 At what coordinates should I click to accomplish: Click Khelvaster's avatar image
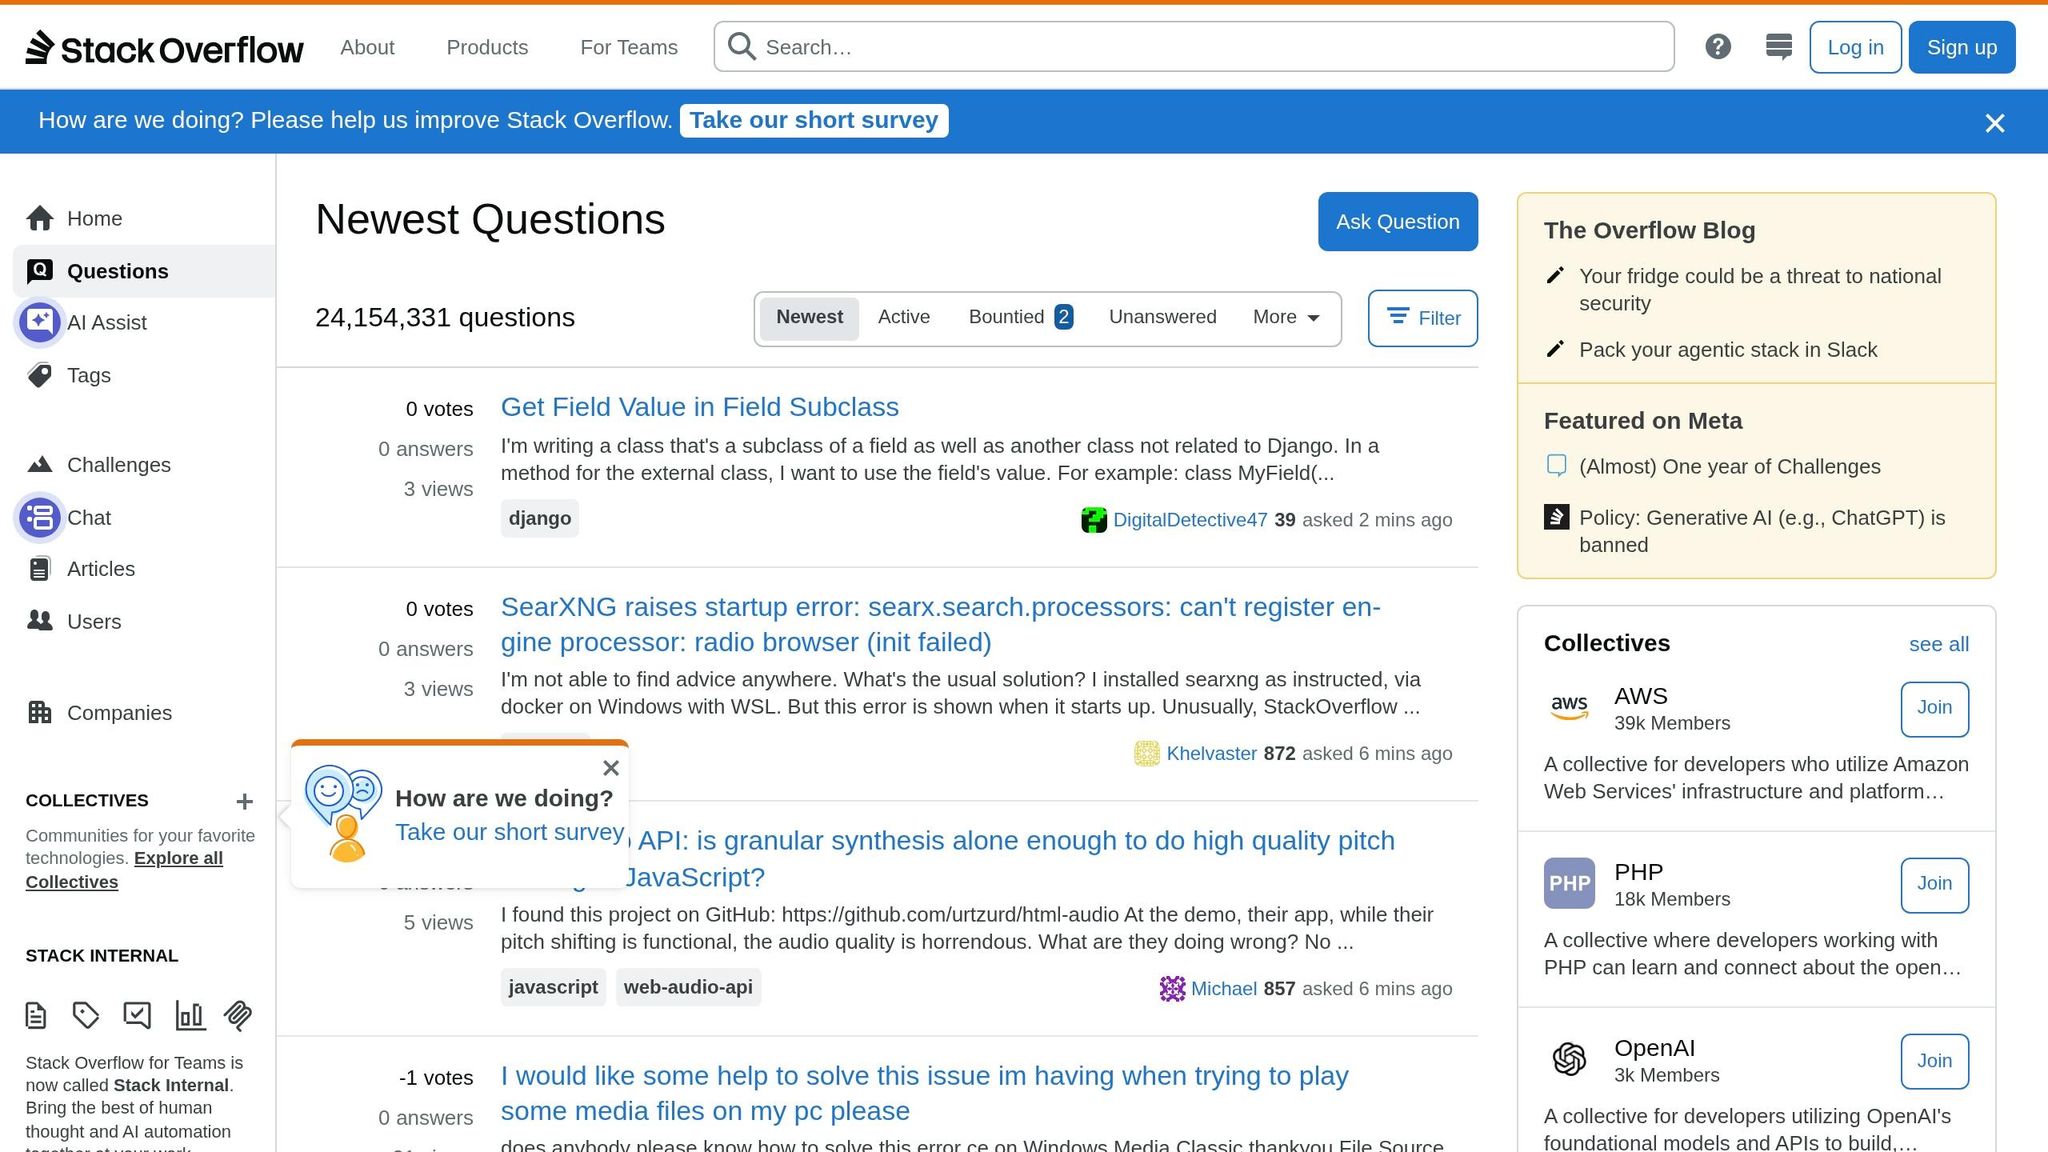1147,753
